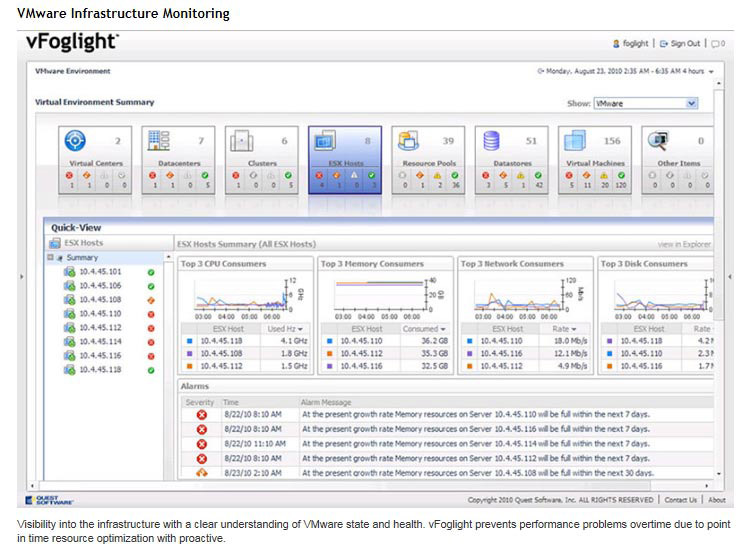Screen dimensions: 754x556
Task: Click green normal status icon under Datacenters
Action: (205, 176)
